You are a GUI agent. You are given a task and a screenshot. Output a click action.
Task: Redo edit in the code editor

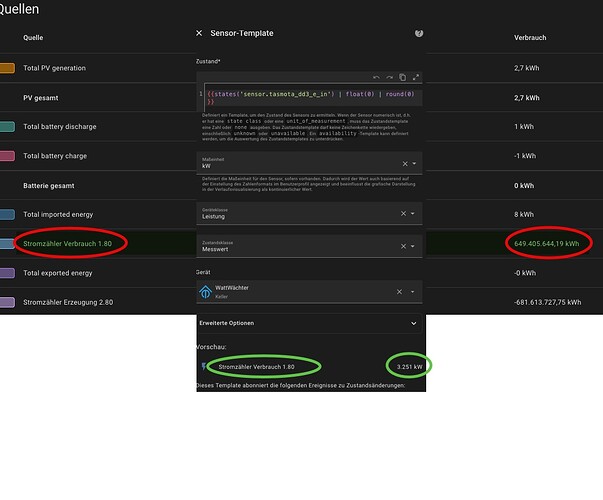[x=390, y=77]
